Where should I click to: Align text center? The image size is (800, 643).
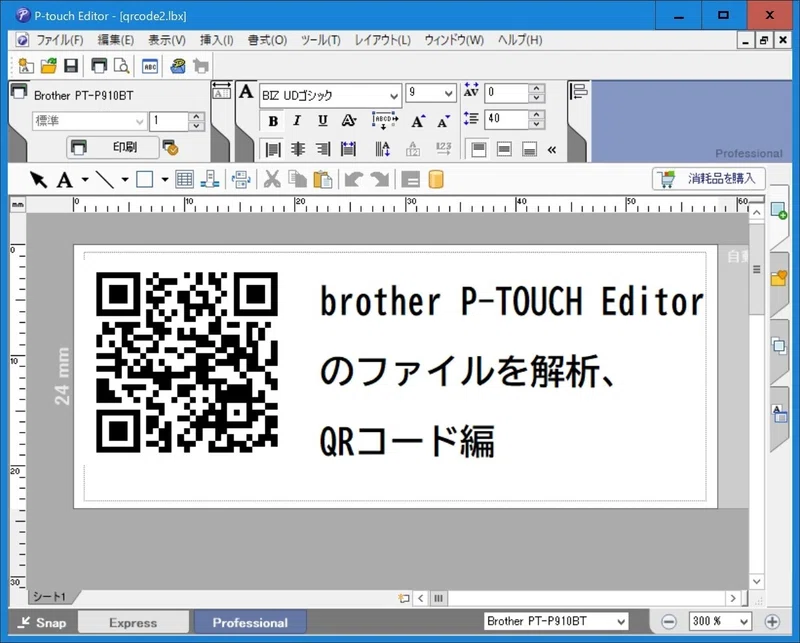click(298, 149)
